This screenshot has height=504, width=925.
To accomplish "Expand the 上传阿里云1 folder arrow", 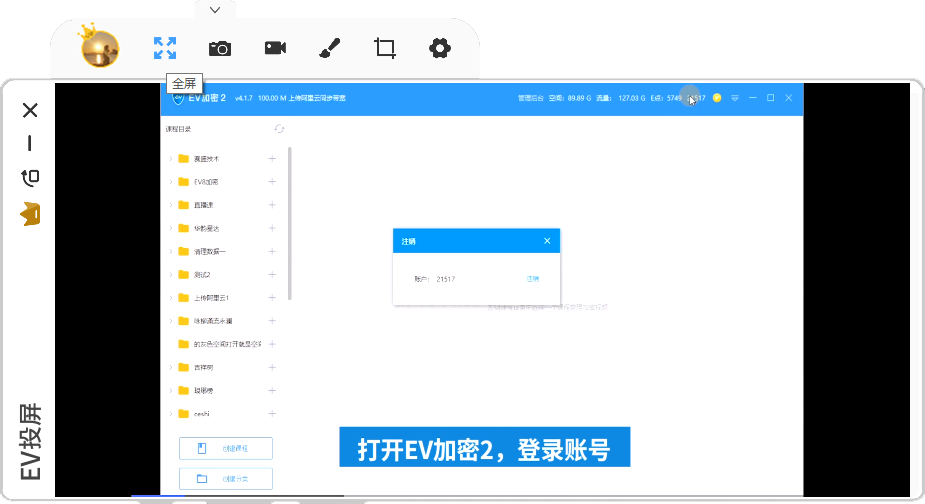I will (x=171, y=297).
